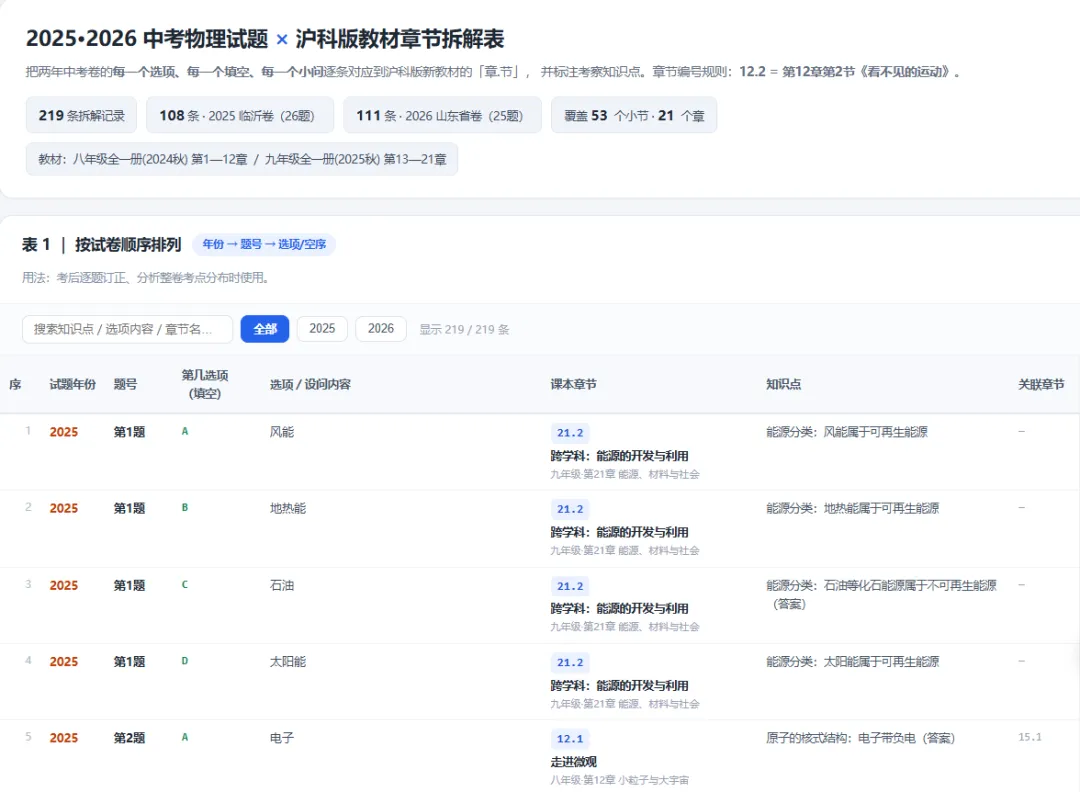Click the 知识点 column header
The image size is (1080, 792).
[x=784, y=384]
